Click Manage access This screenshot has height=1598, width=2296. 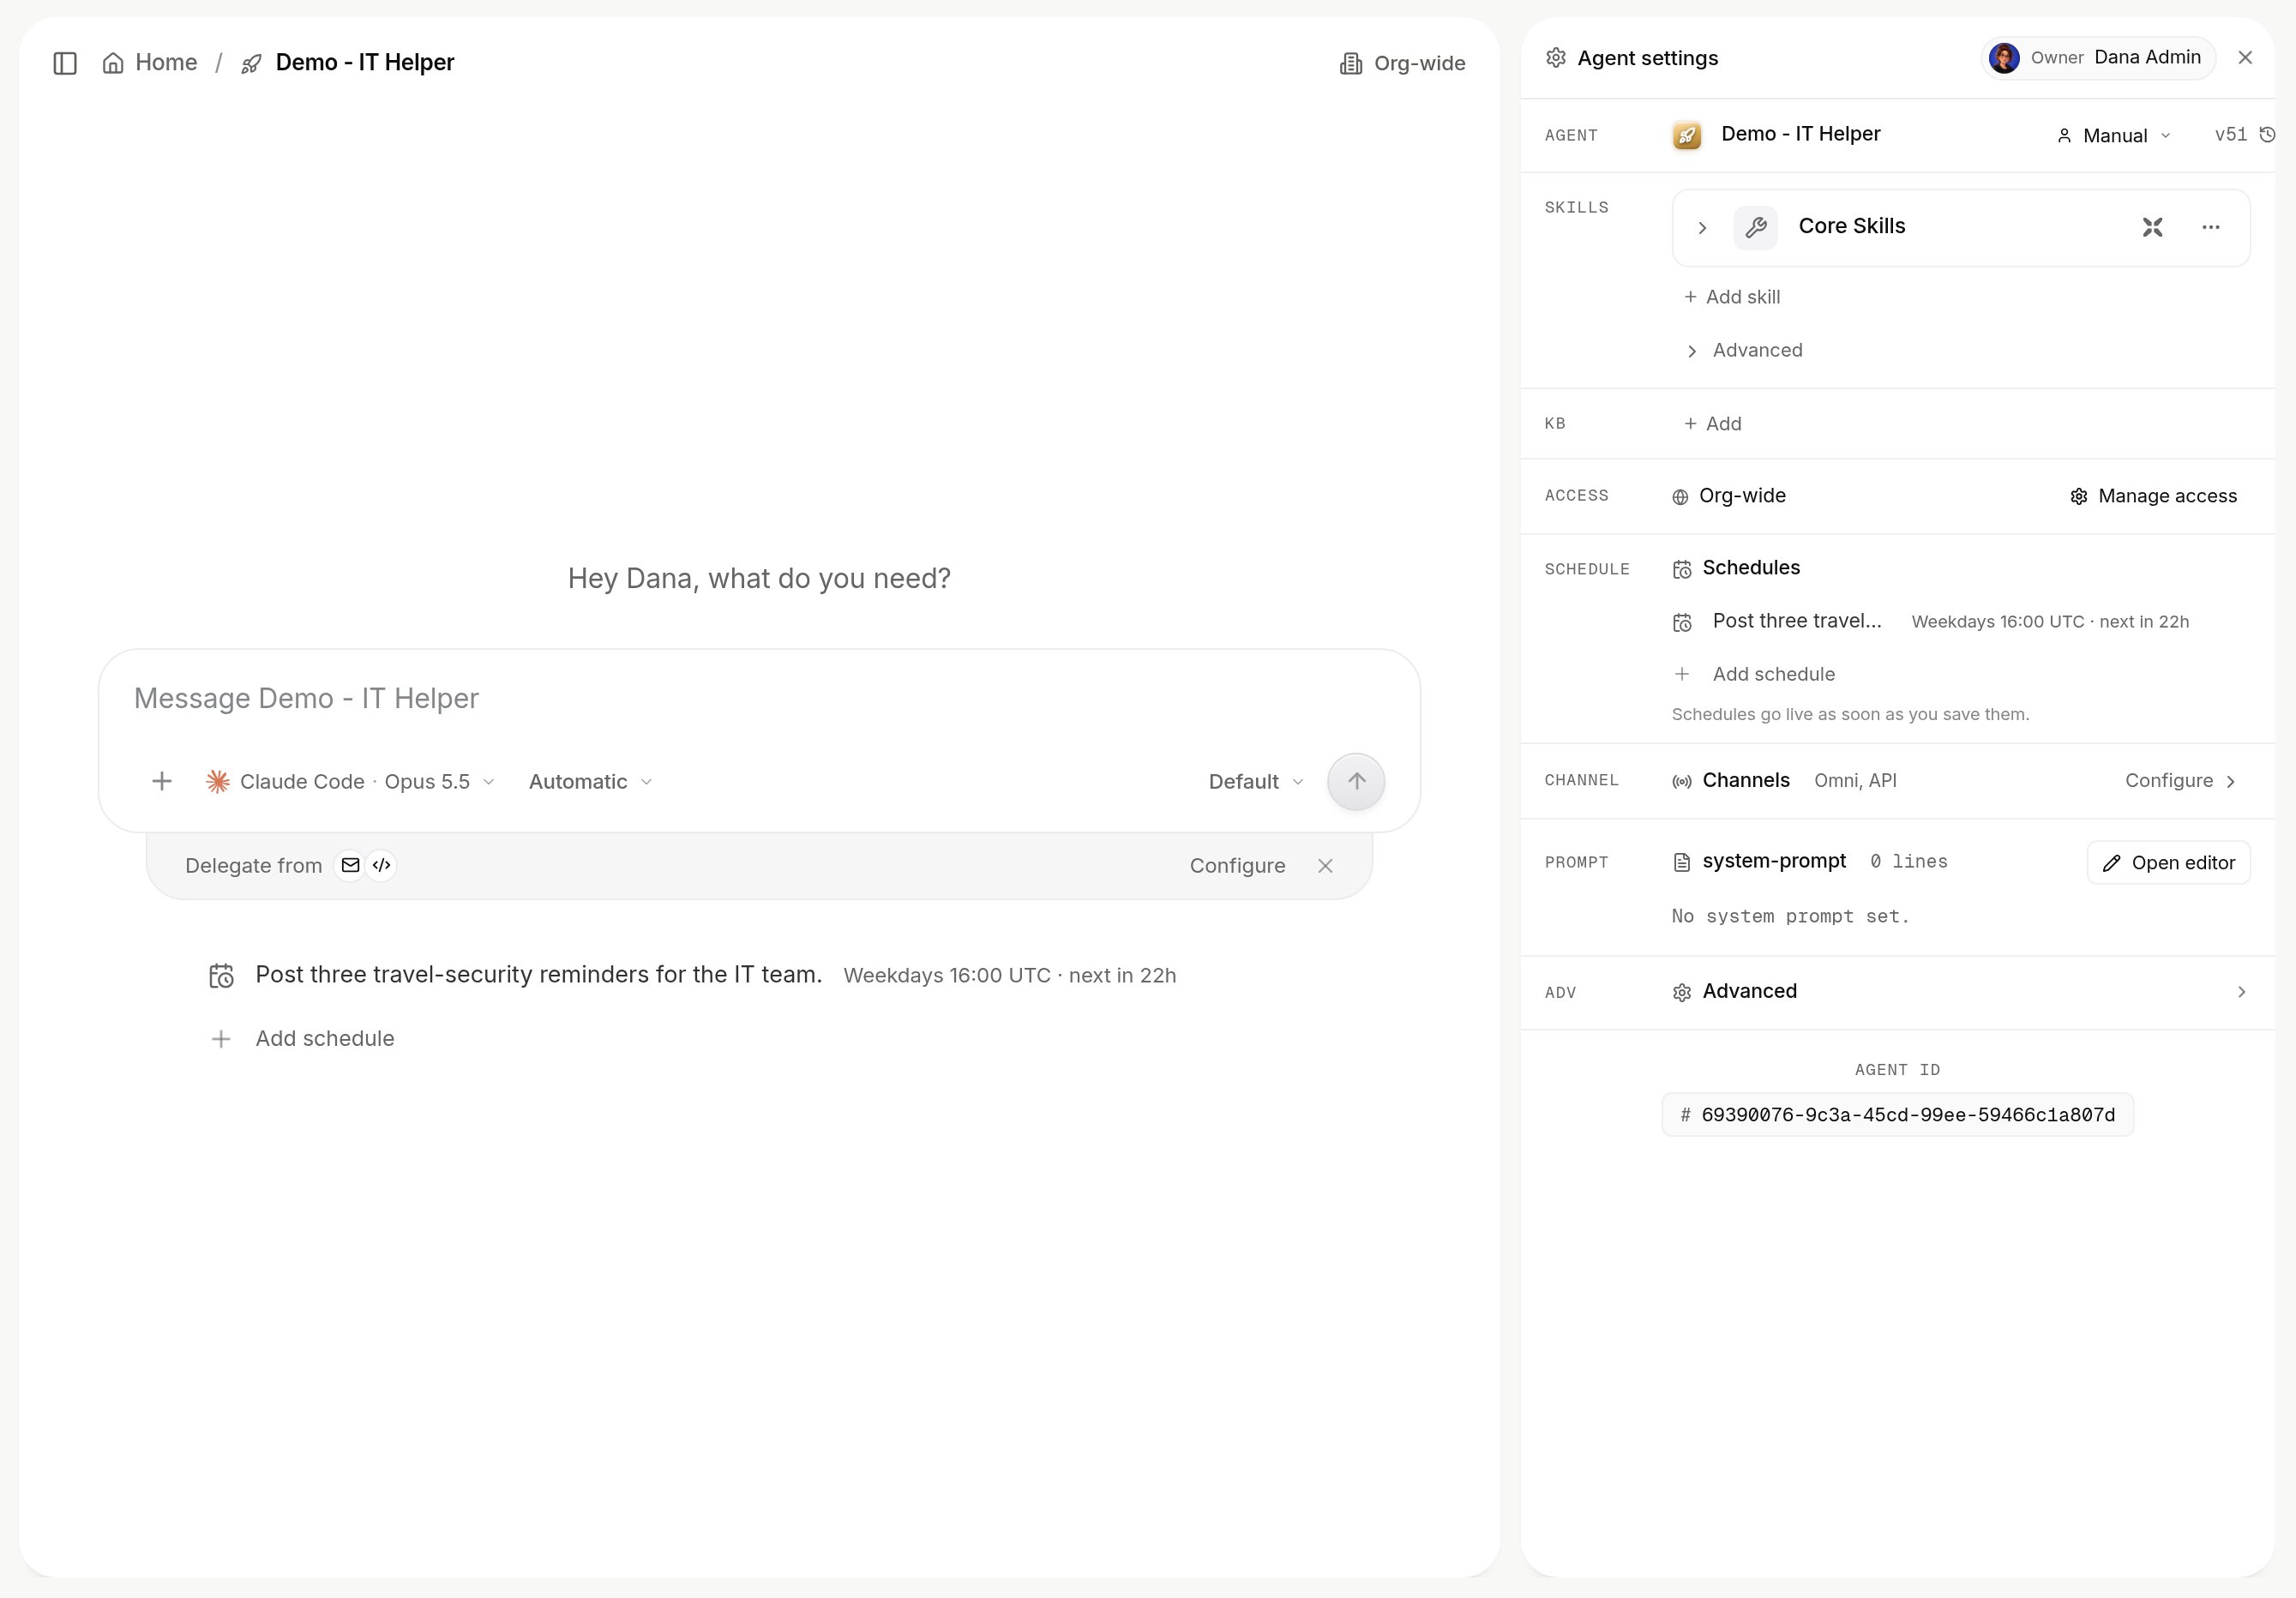pyautogui.click(x=2153, y=496)
